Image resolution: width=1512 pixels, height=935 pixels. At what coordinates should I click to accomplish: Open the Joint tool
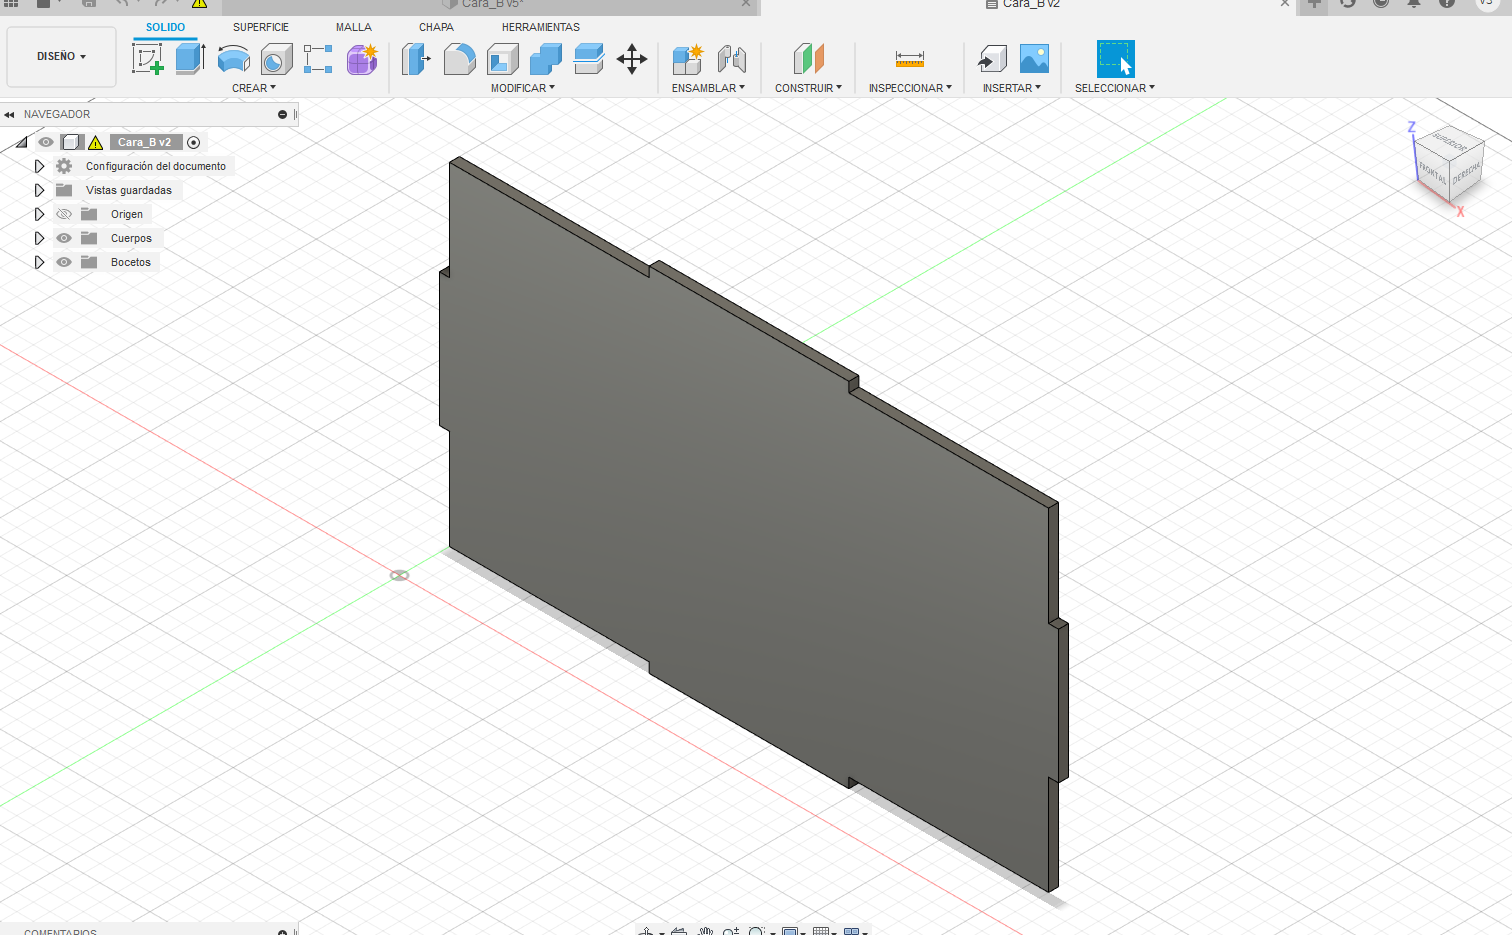731,59
